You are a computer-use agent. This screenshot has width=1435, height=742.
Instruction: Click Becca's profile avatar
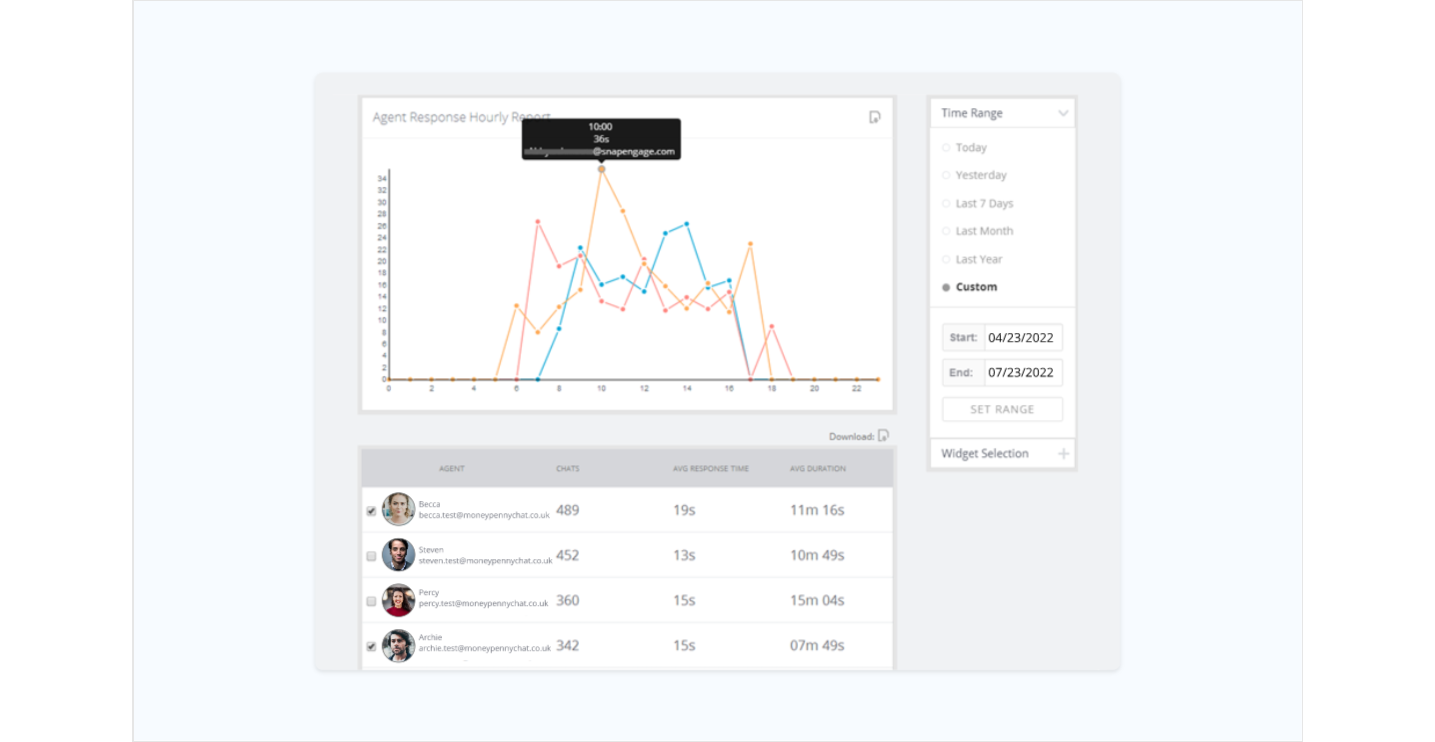click(x=398, y=509)
